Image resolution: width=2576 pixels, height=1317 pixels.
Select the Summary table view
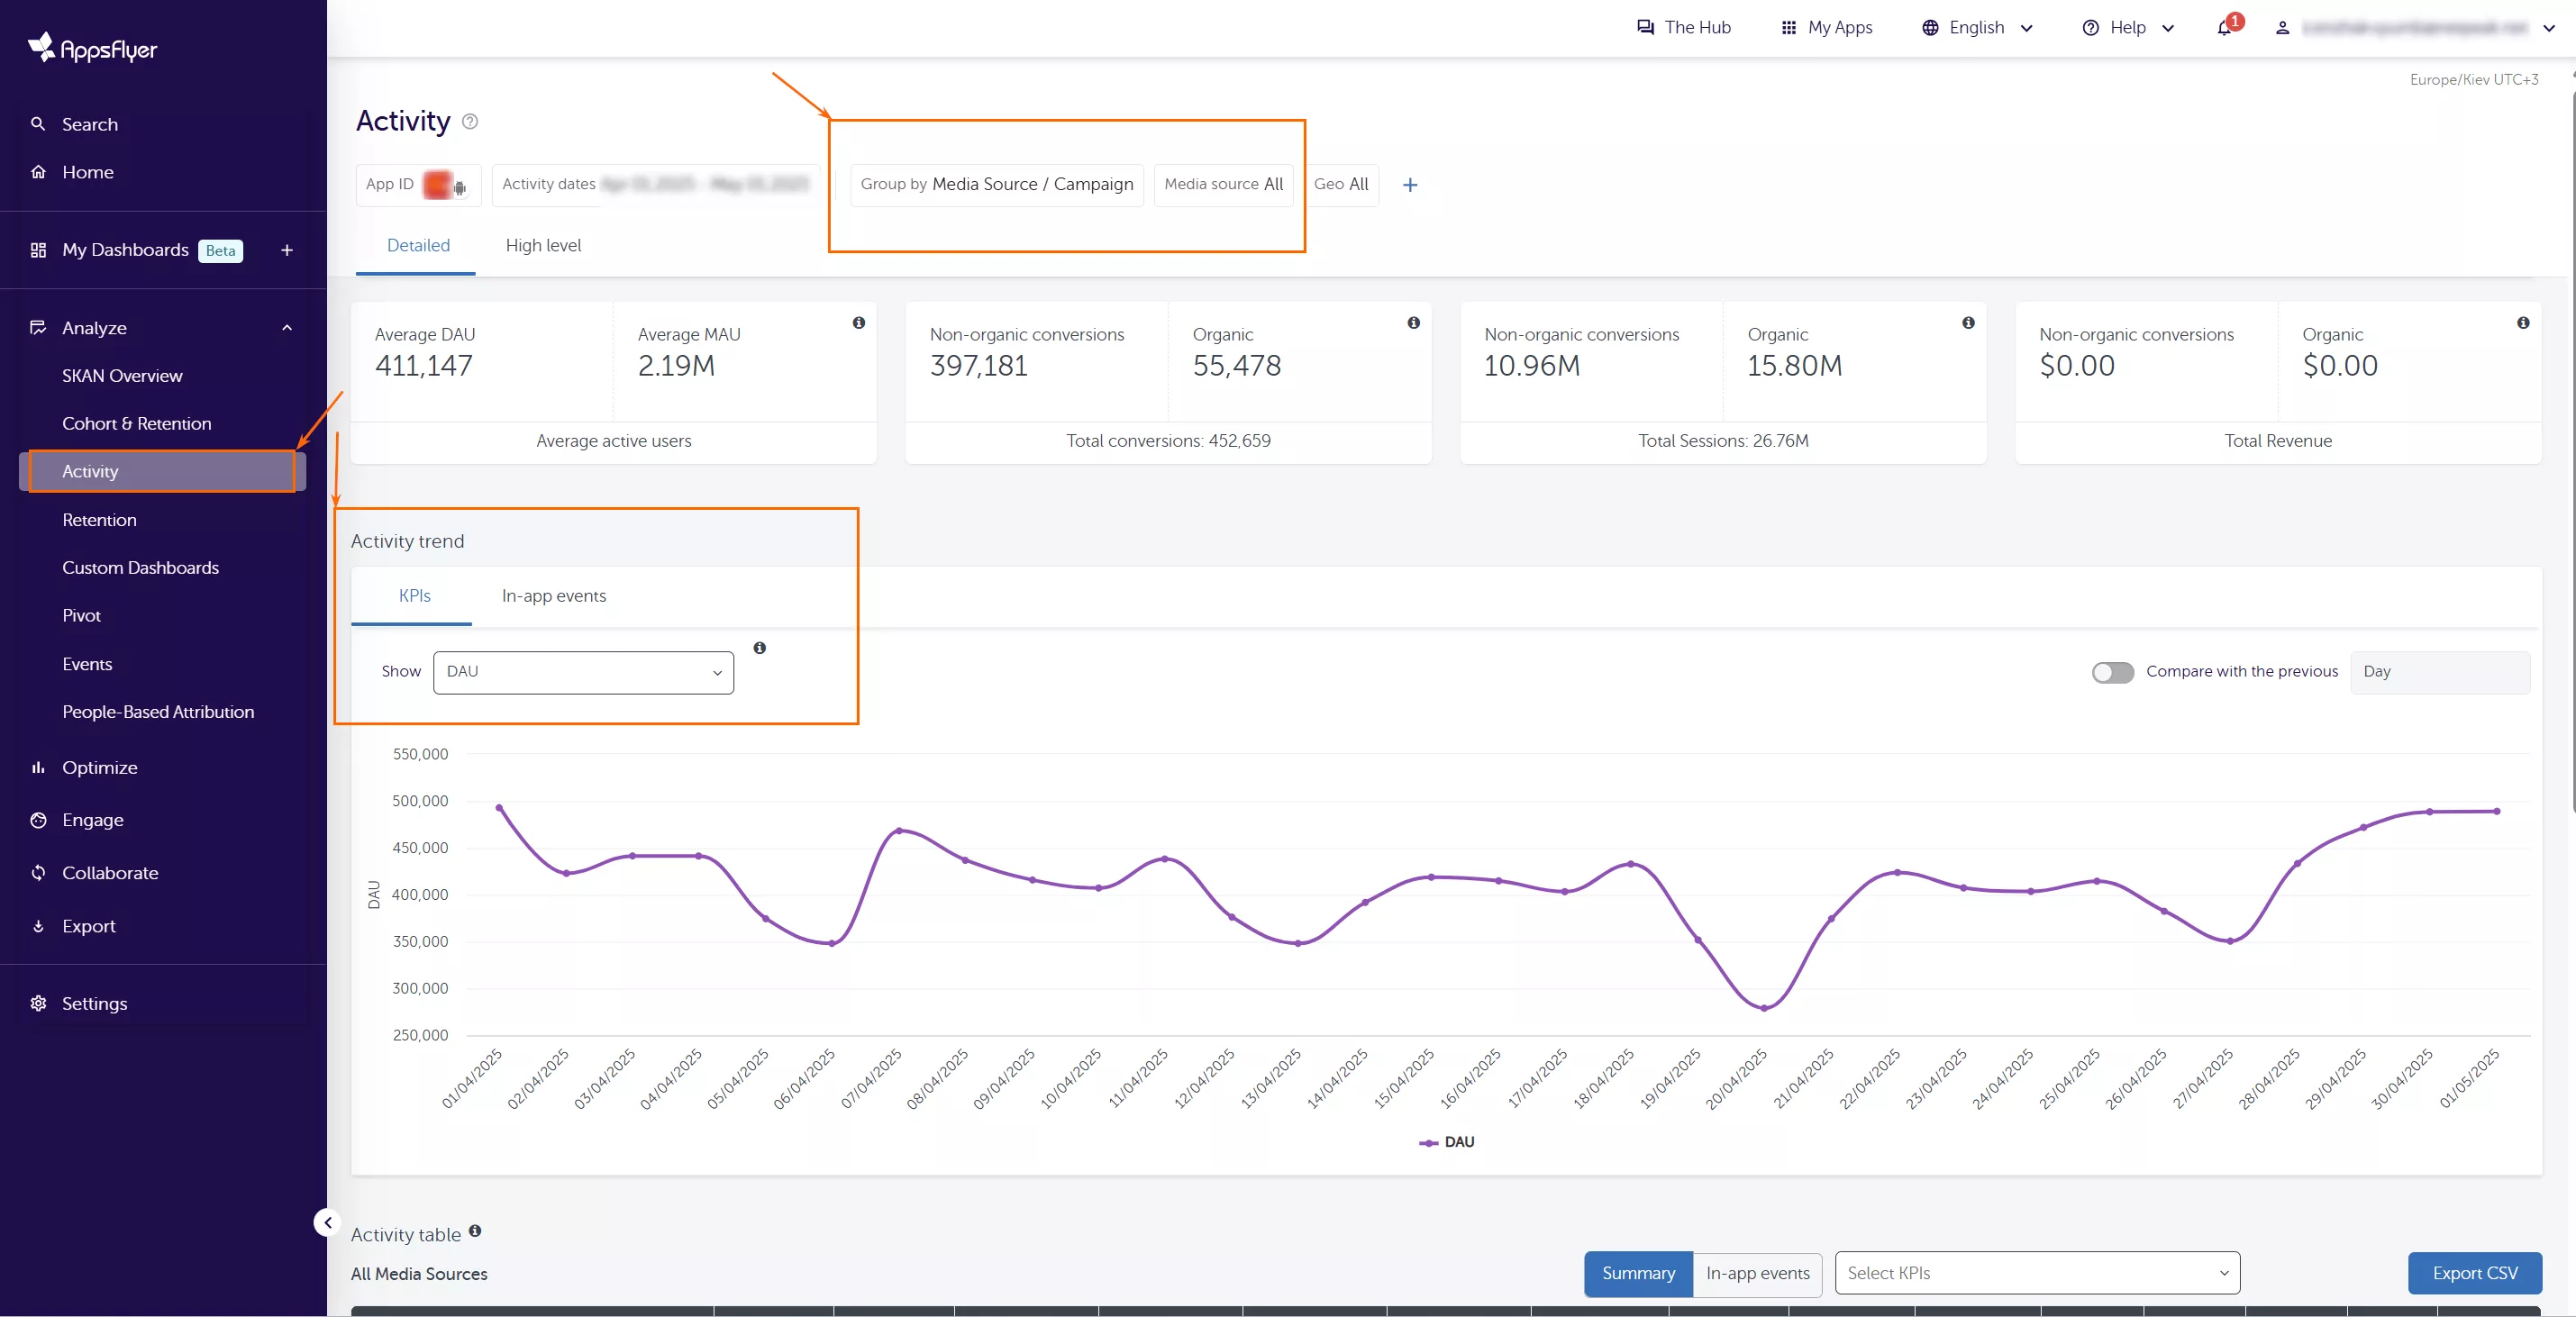(x=1638, y=1273)
